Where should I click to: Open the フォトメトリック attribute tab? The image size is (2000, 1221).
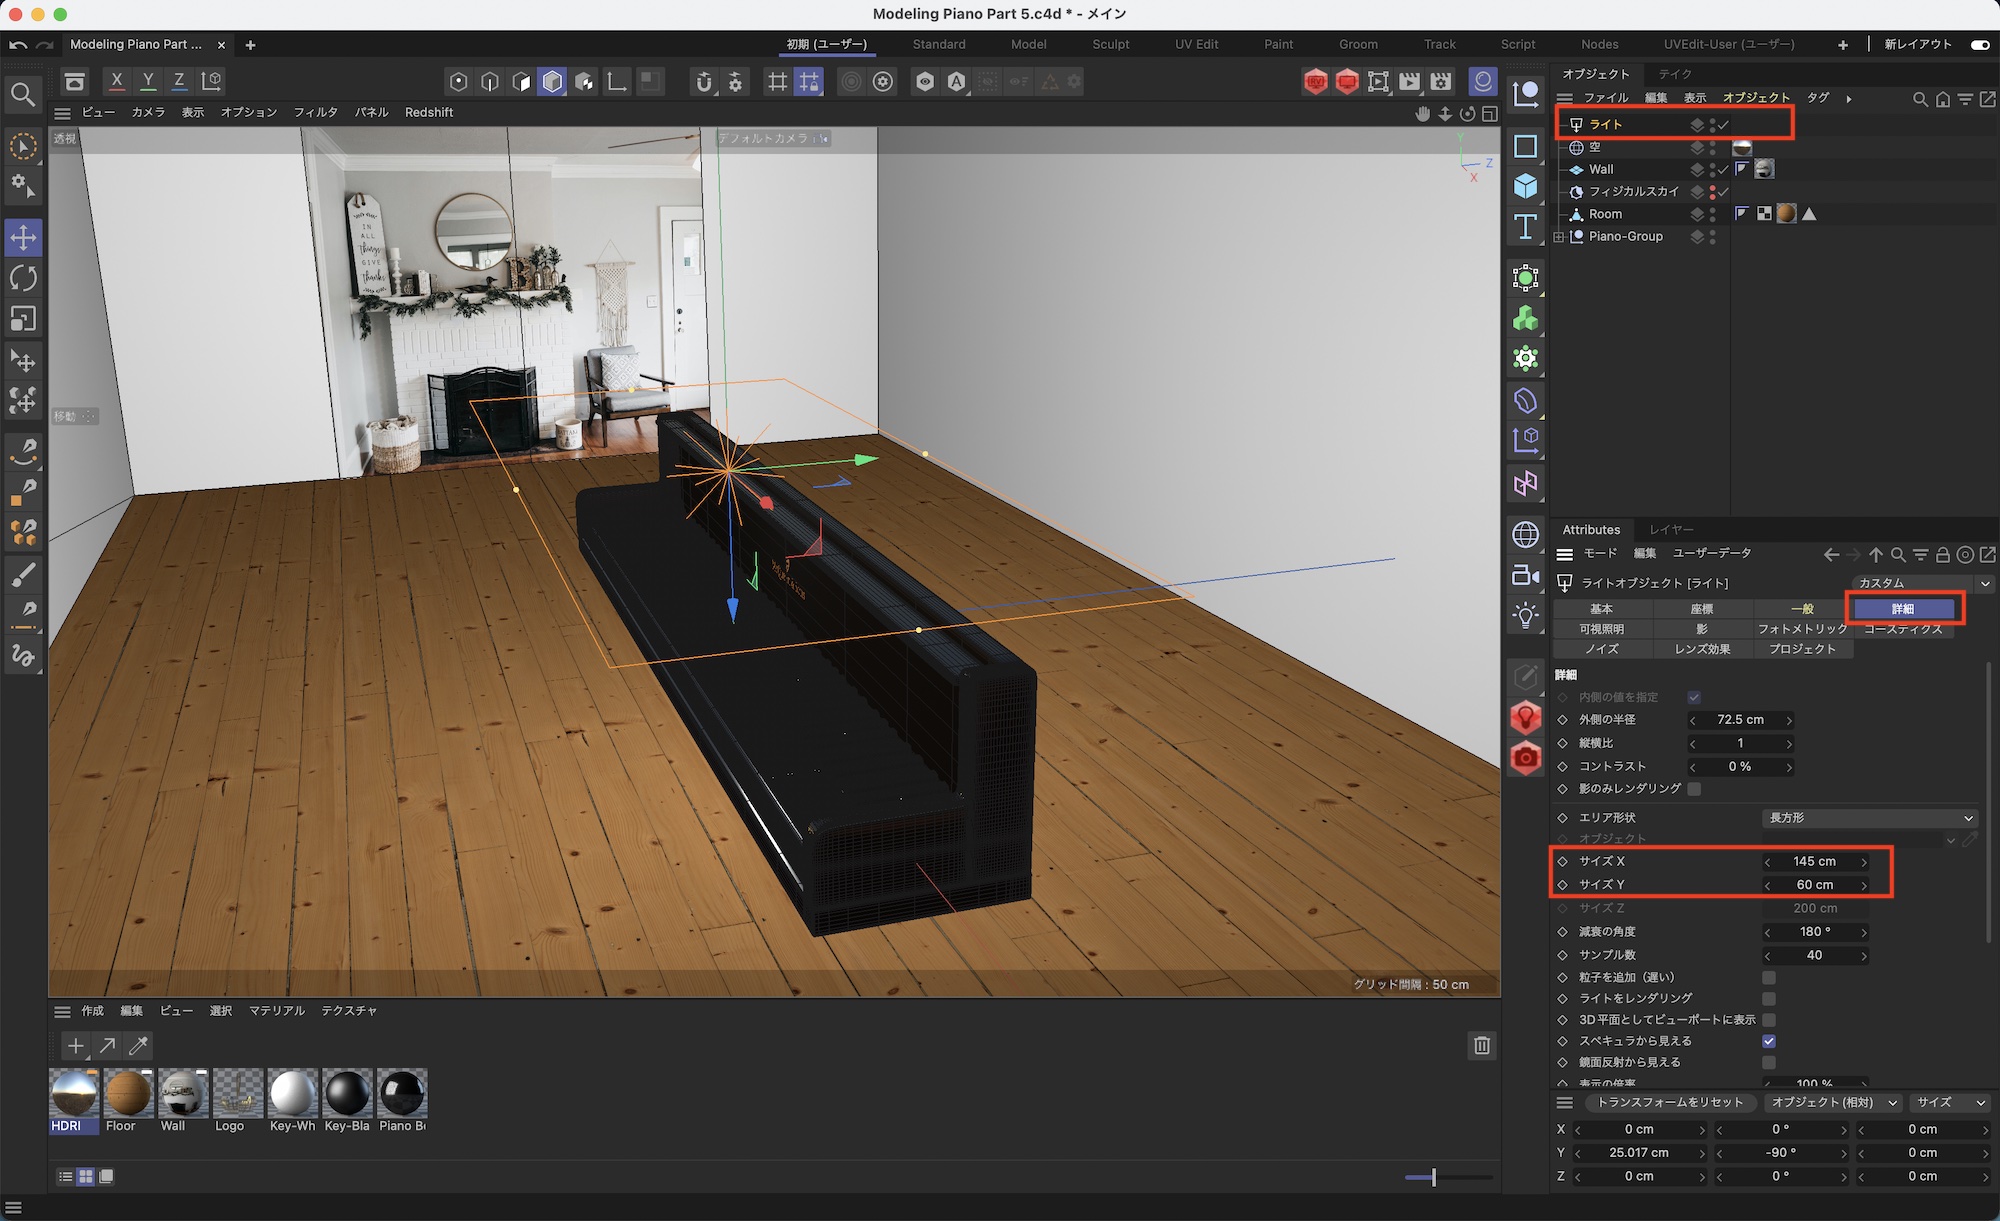[x=1802, y=629]
